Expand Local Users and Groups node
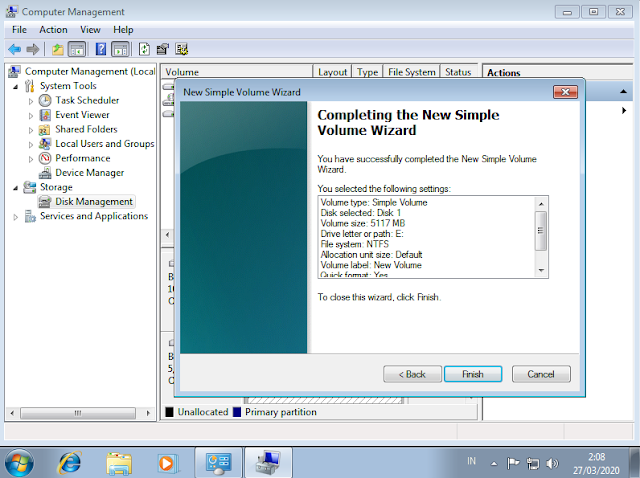Screen dimensions: 640x478 click(31, 145)
